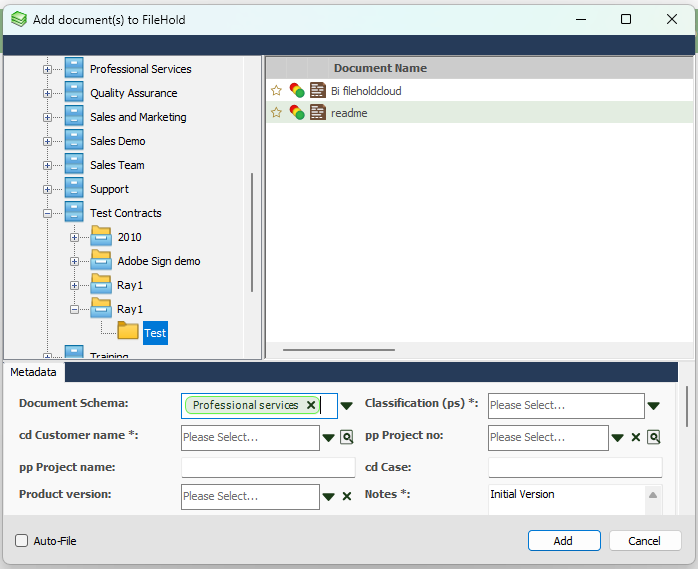This screenshot has height=569, width=698.
Task: Clear the pp Project no selection
Action: [x=635, y=437]
